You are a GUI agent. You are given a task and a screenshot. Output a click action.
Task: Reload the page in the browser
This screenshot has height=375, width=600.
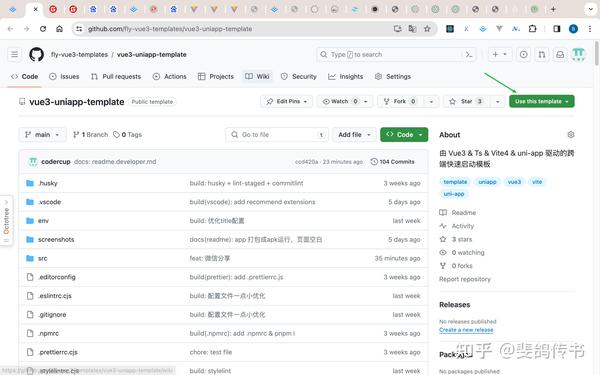(43, 29)
